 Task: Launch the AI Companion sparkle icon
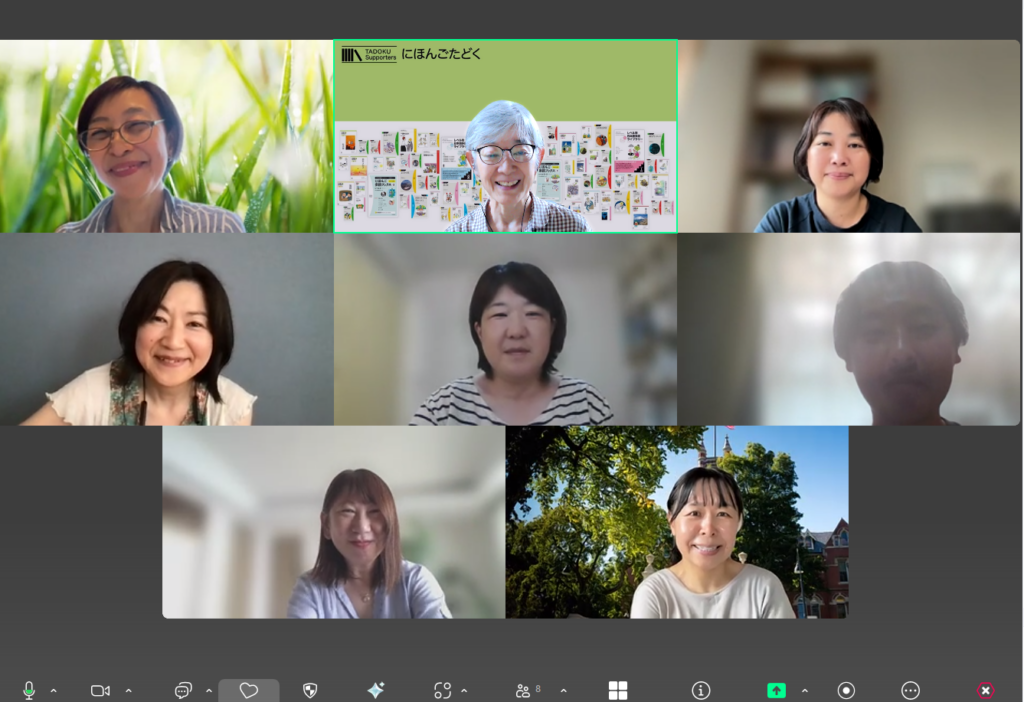pos(376,690)
